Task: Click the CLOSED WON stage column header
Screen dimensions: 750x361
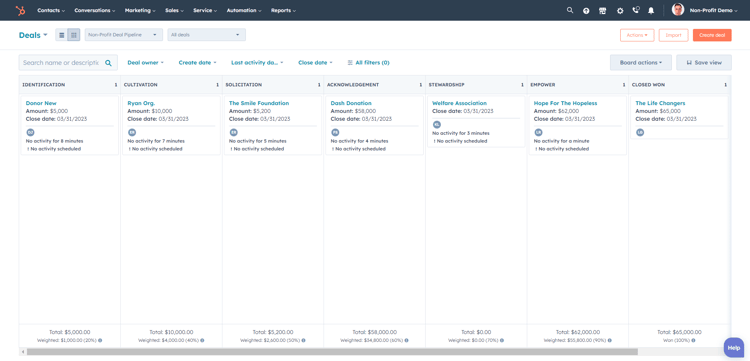Action: click(679, 85)
